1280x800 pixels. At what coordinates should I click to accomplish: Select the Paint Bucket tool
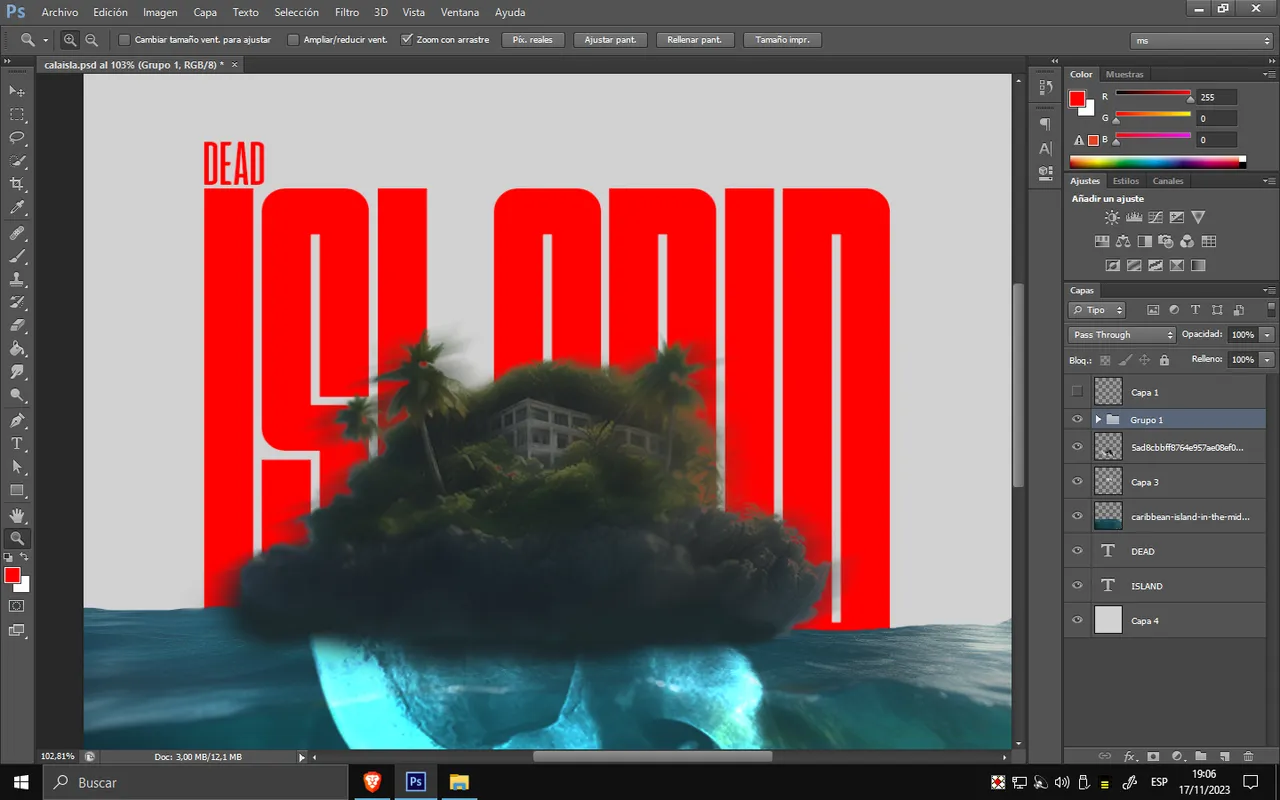(x=17, y=350)
